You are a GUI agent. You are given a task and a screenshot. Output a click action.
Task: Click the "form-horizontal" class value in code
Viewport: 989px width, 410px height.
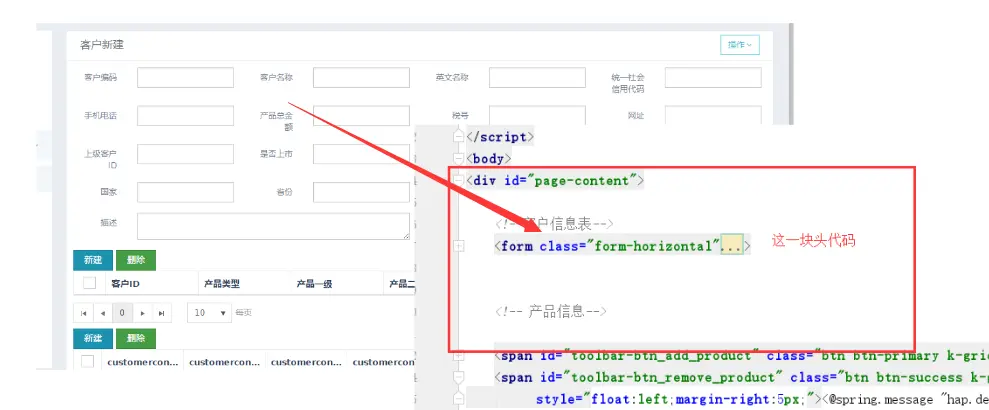(654, 247)
